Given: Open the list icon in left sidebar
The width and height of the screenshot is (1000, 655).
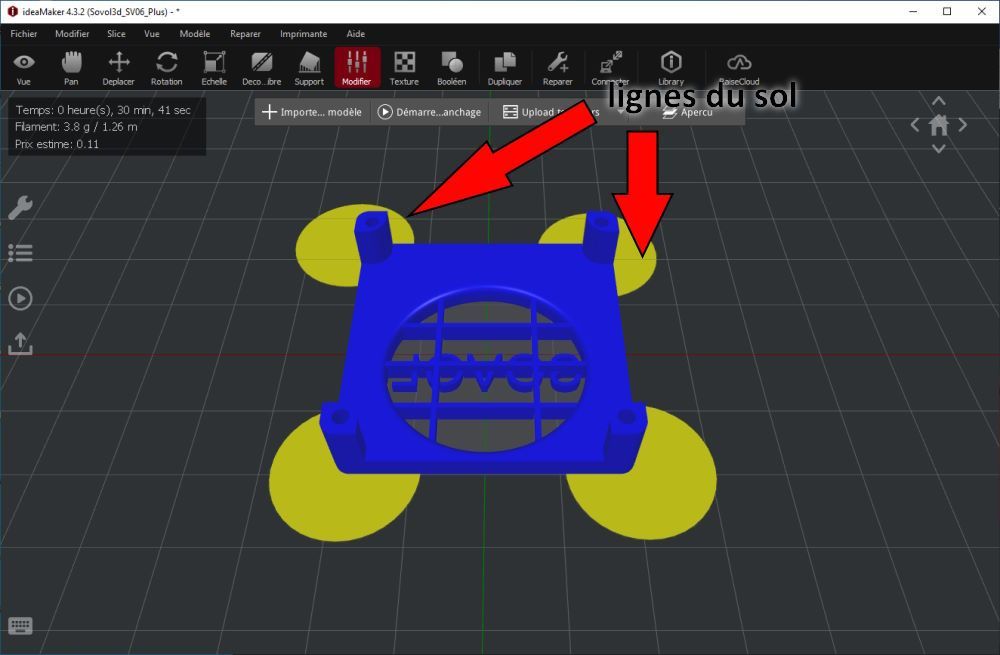Looking at the screenshot, I should 20,253.
